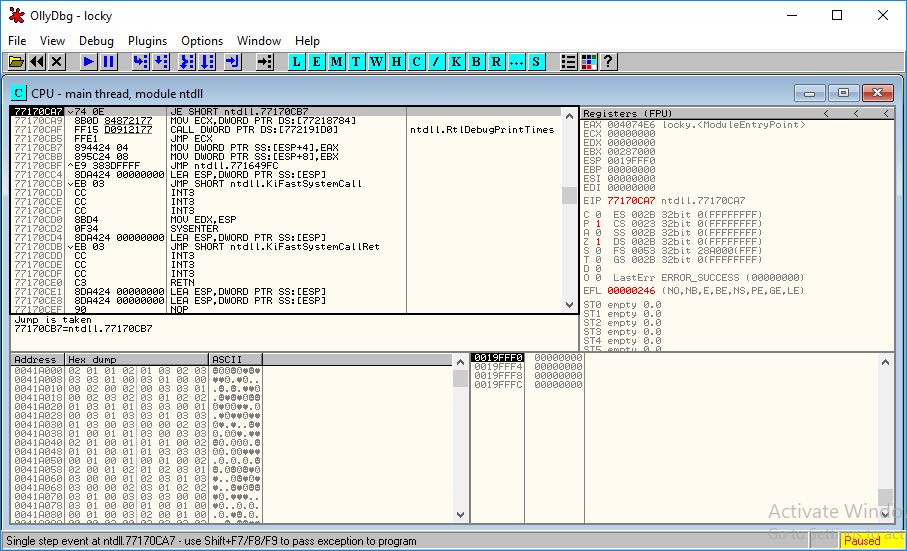Viewport: 907px width, 551px height.
Task: Toggle the S sign flag value
Action: click(598, 251)
